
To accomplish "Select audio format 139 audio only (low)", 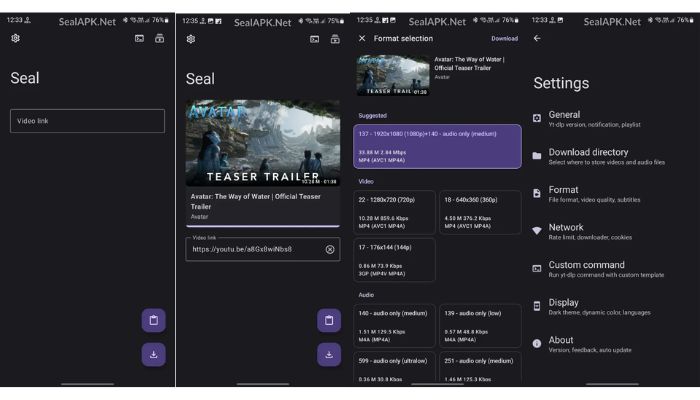I will 480,326.
